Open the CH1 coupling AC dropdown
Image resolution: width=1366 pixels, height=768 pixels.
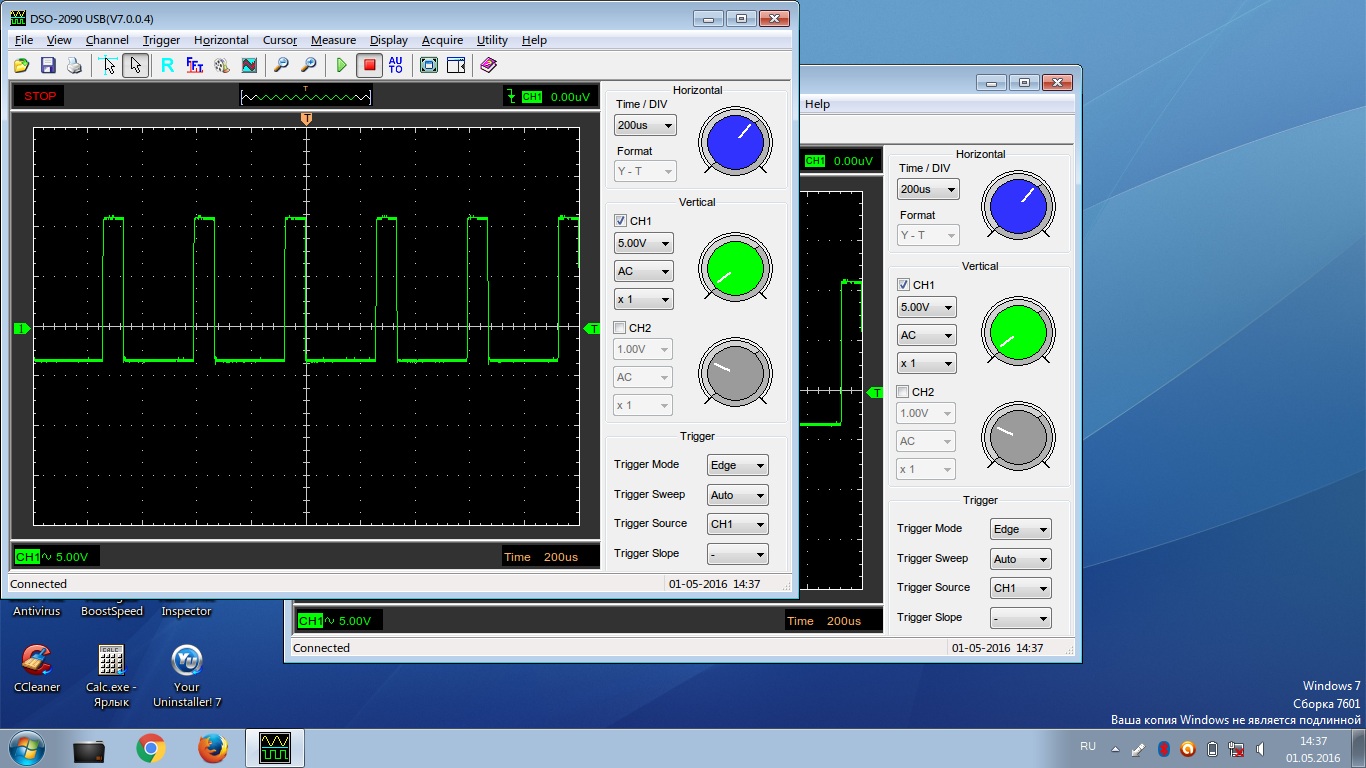point(643,271)
